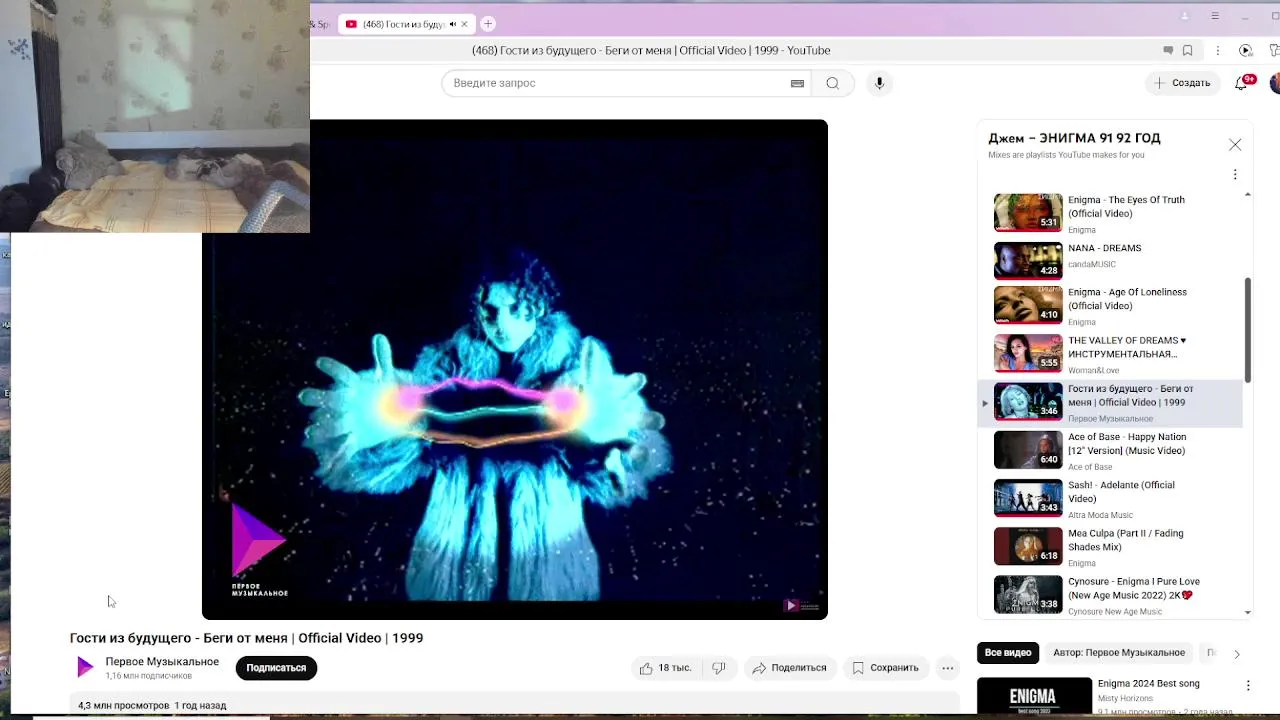Share the video via Поделиться
The height and width of the screenshot is (720, 1280).
(x=789, y=668)
